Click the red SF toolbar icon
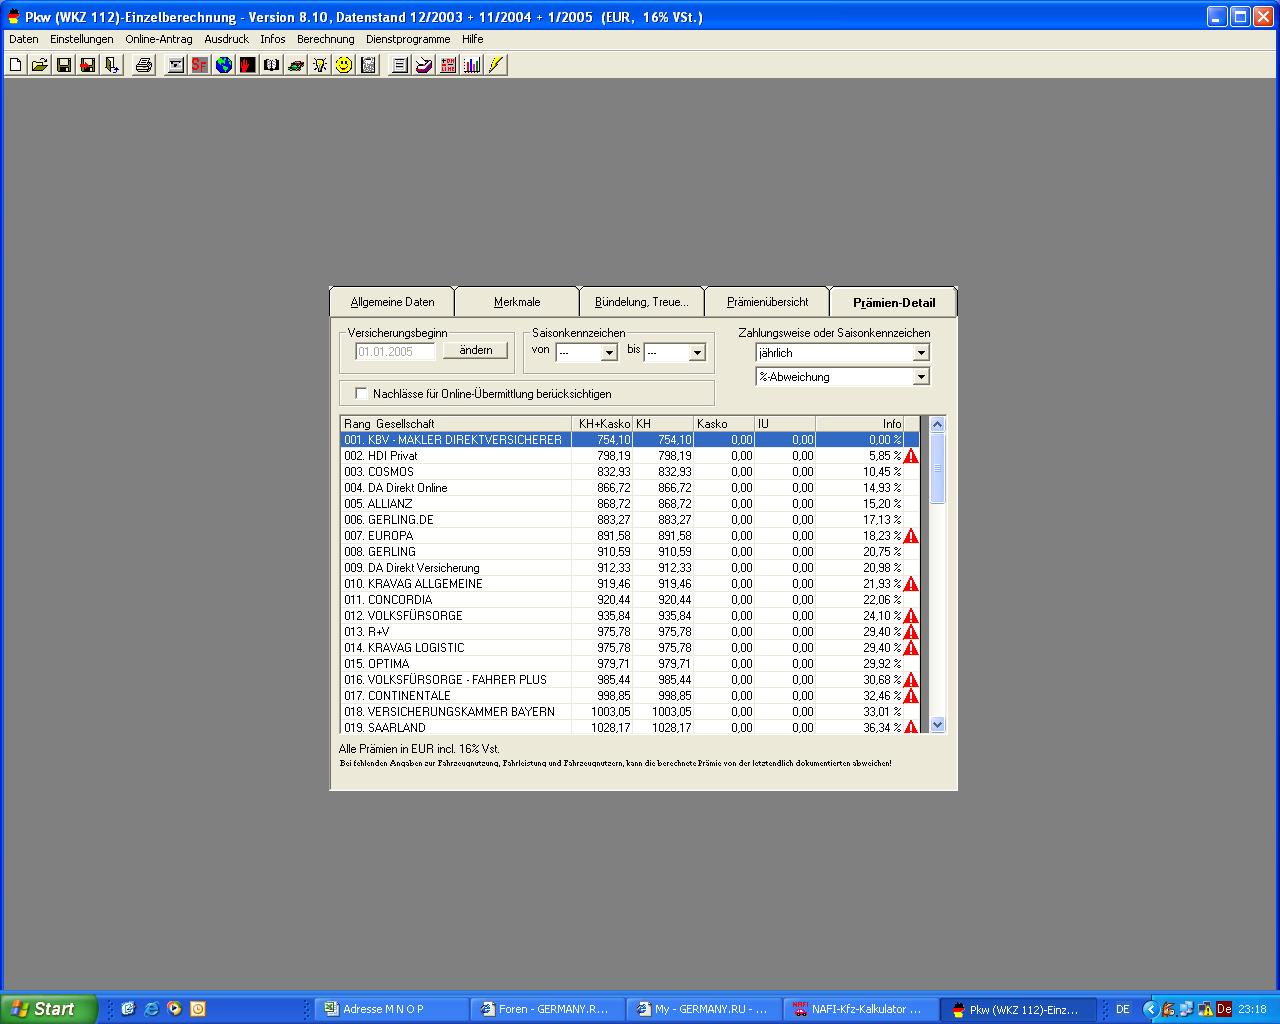The width and height of the screenshot is (1280, 1024). click(200, 65)
